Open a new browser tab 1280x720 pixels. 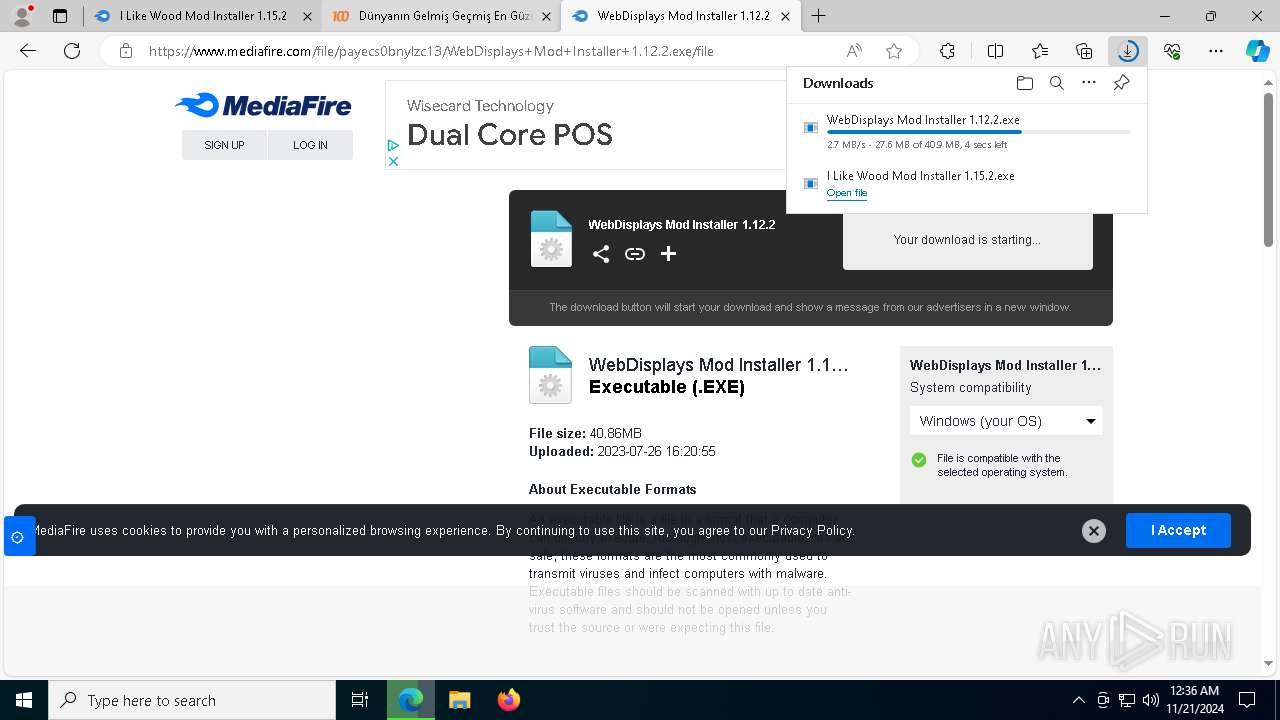(818, 16)
